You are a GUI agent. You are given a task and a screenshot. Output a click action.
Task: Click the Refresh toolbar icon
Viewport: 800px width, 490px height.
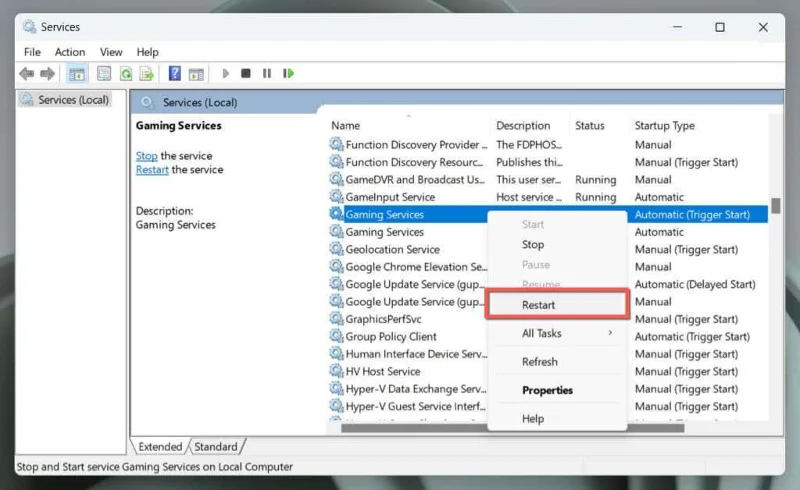coord(126,73)
